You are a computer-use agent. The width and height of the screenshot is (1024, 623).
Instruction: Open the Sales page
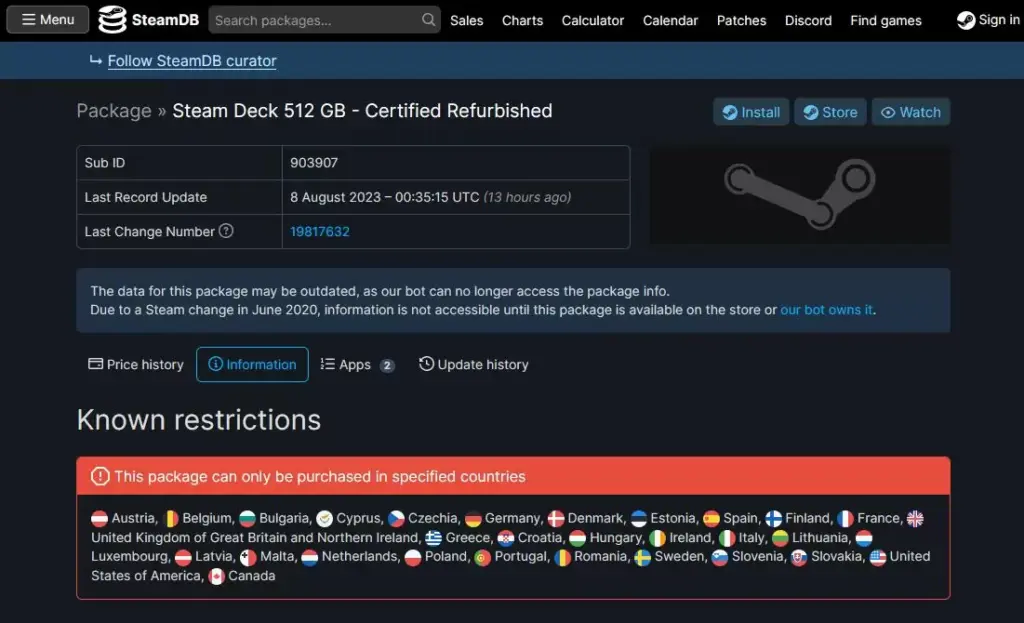[x=466, y=20]
